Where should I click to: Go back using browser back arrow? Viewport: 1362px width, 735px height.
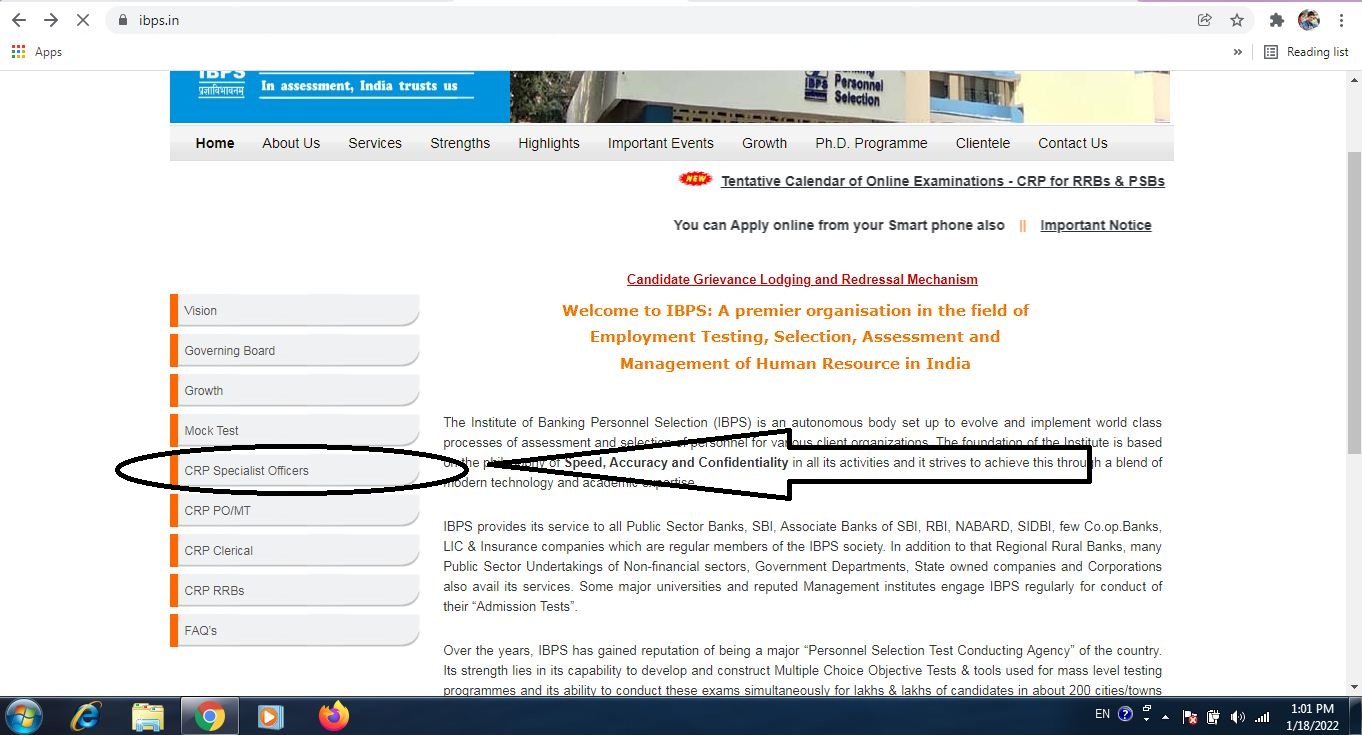[19, 20]
